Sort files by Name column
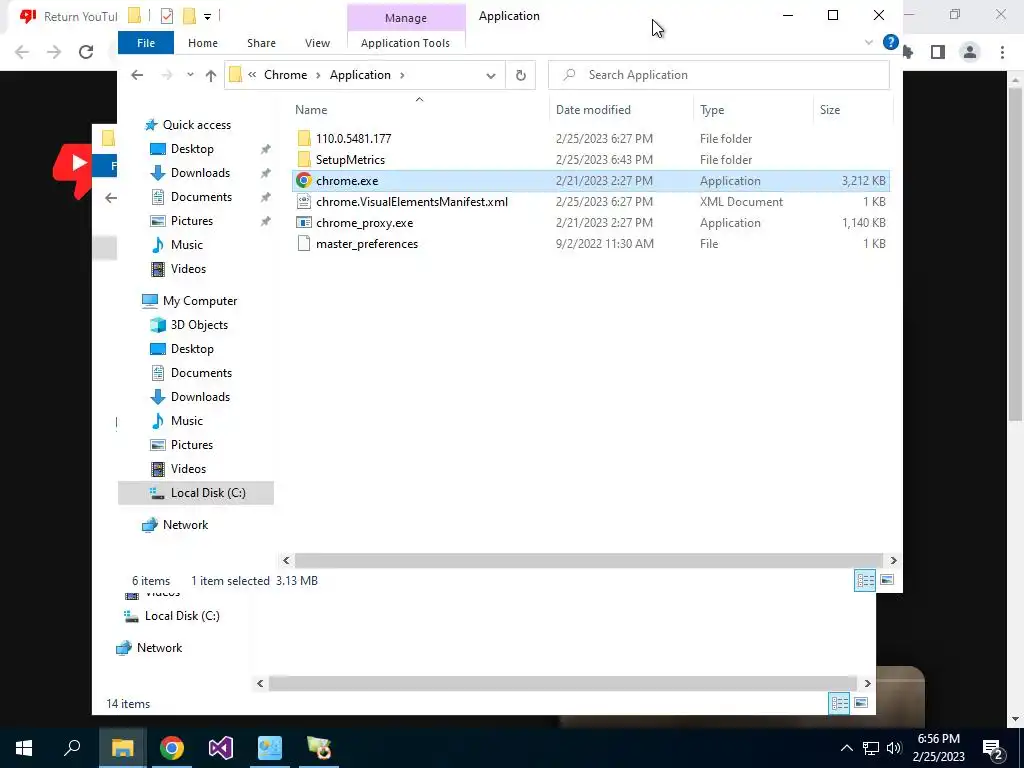 pos(311,110)
